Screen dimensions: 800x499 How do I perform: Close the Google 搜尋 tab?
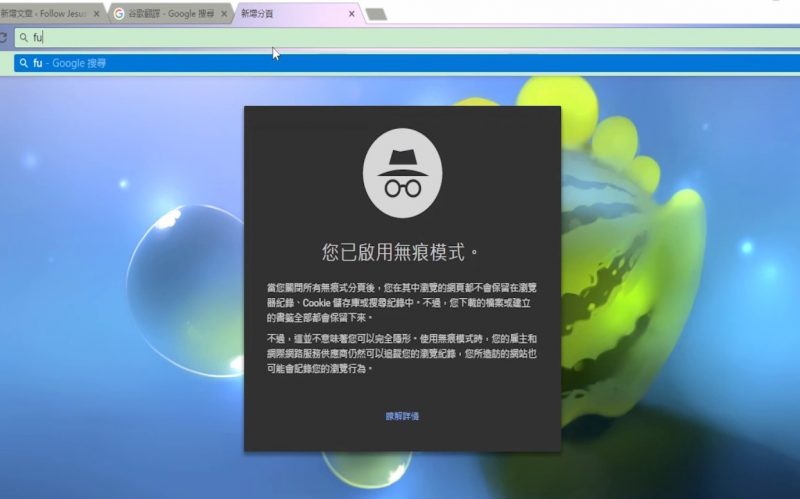[223, 14]
